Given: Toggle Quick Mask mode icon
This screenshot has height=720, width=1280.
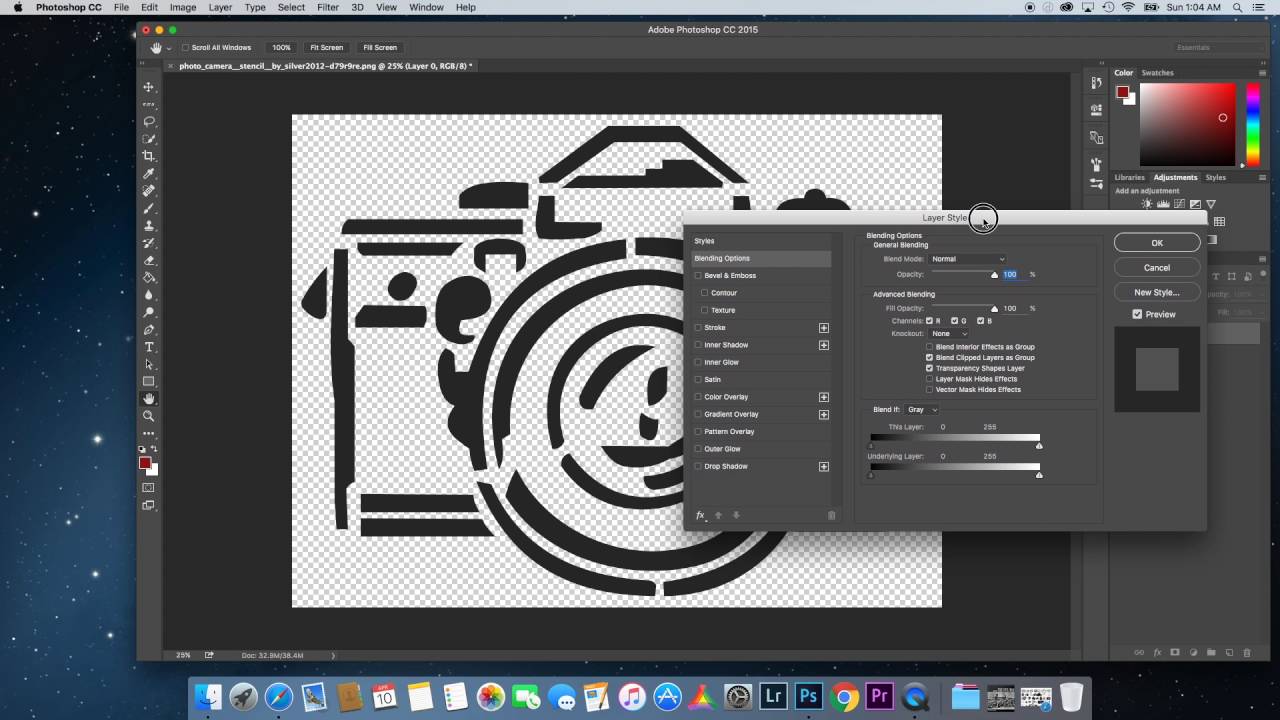Looking at the screenshot, I should pyautogui.click(x=149, y=488).
